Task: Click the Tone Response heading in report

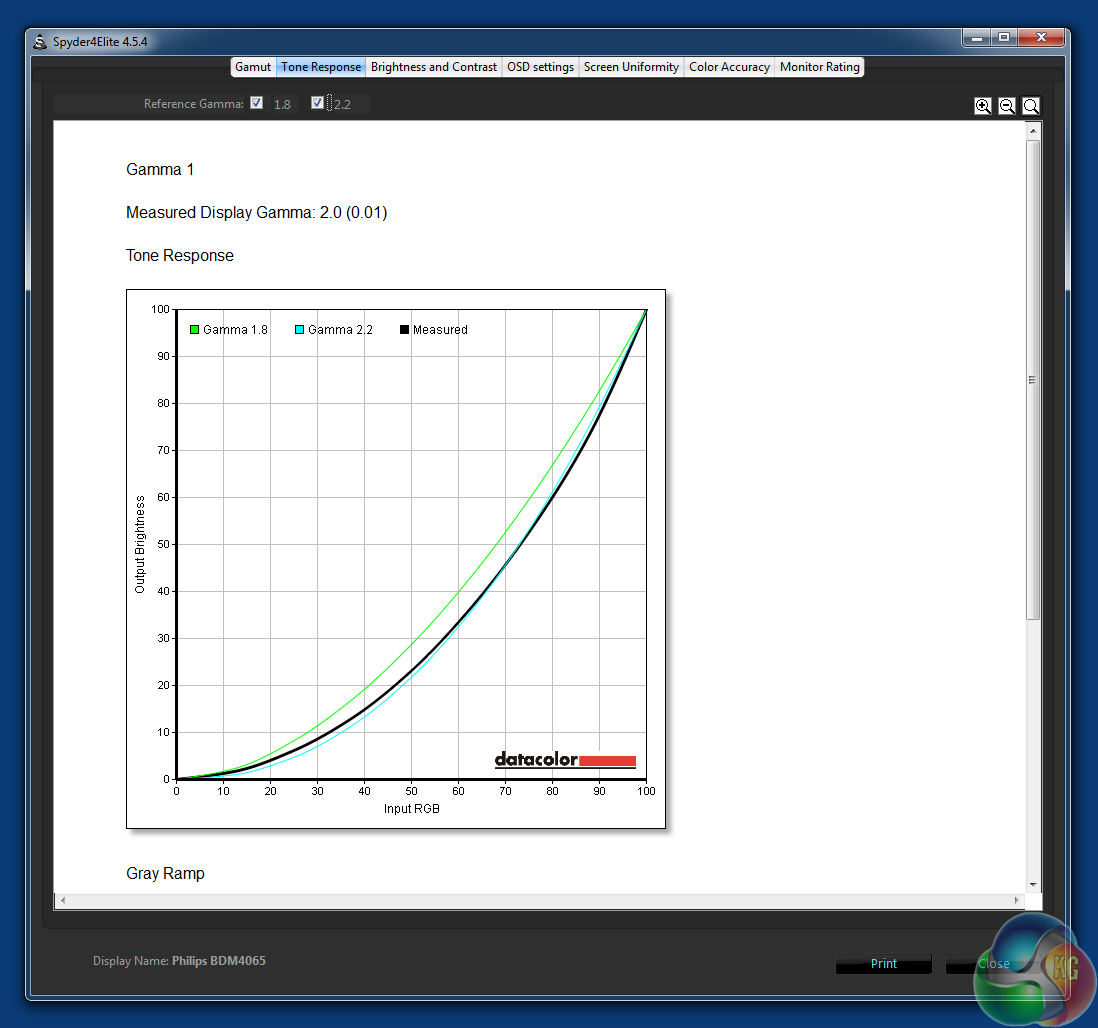Action: pyautogui.click(x=180, y=256)
